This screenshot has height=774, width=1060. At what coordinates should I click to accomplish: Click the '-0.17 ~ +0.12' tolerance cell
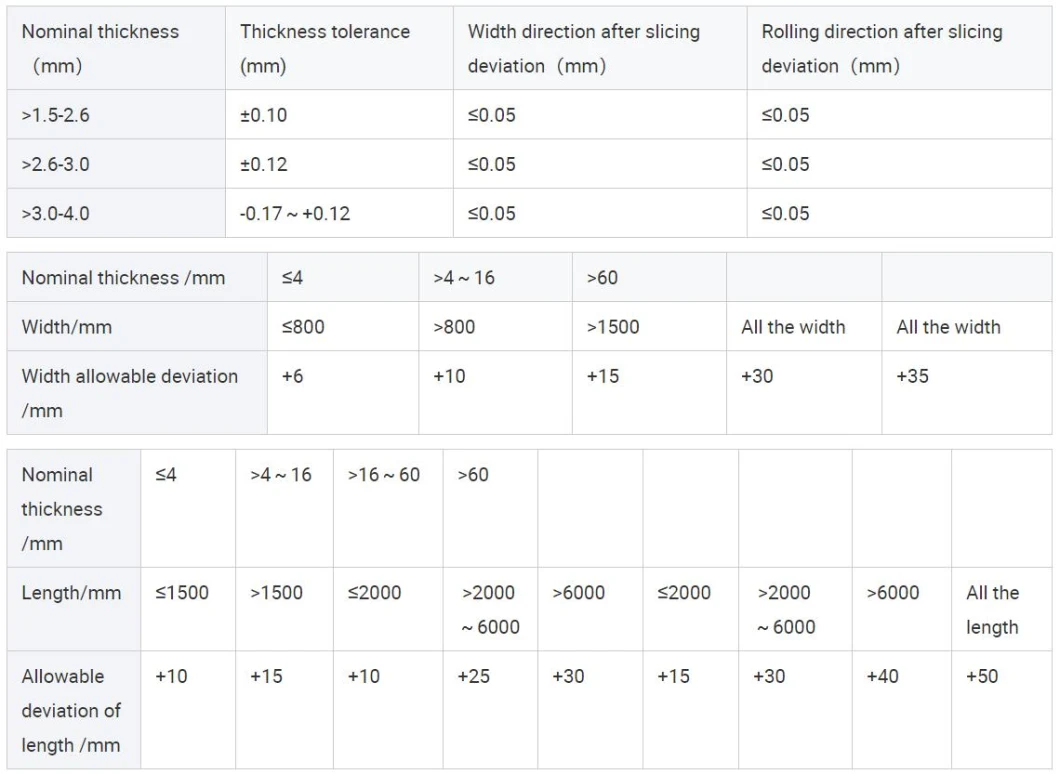click(x=295, y=213)
